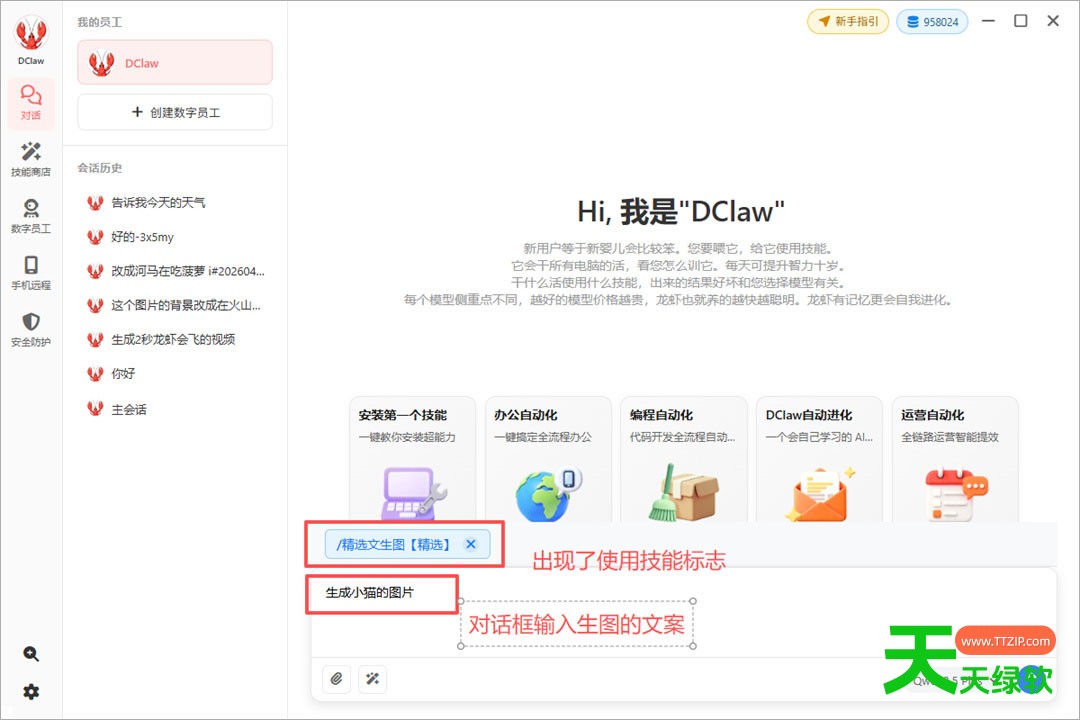Open the 对话 chat section
Viewport: 1080px width, 720px height.
click(31, 102)
